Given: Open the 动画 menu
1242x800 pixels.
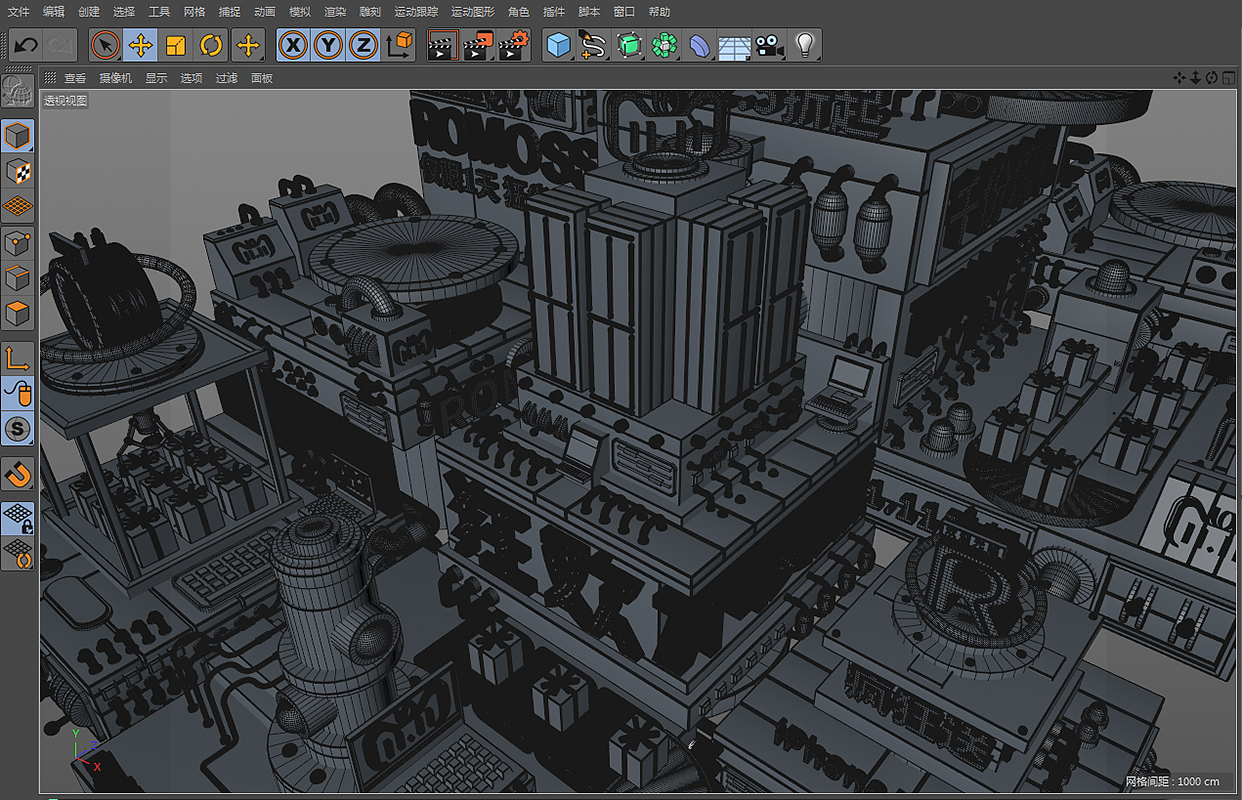Looking at the screenshot, I should tap(264, 12).
